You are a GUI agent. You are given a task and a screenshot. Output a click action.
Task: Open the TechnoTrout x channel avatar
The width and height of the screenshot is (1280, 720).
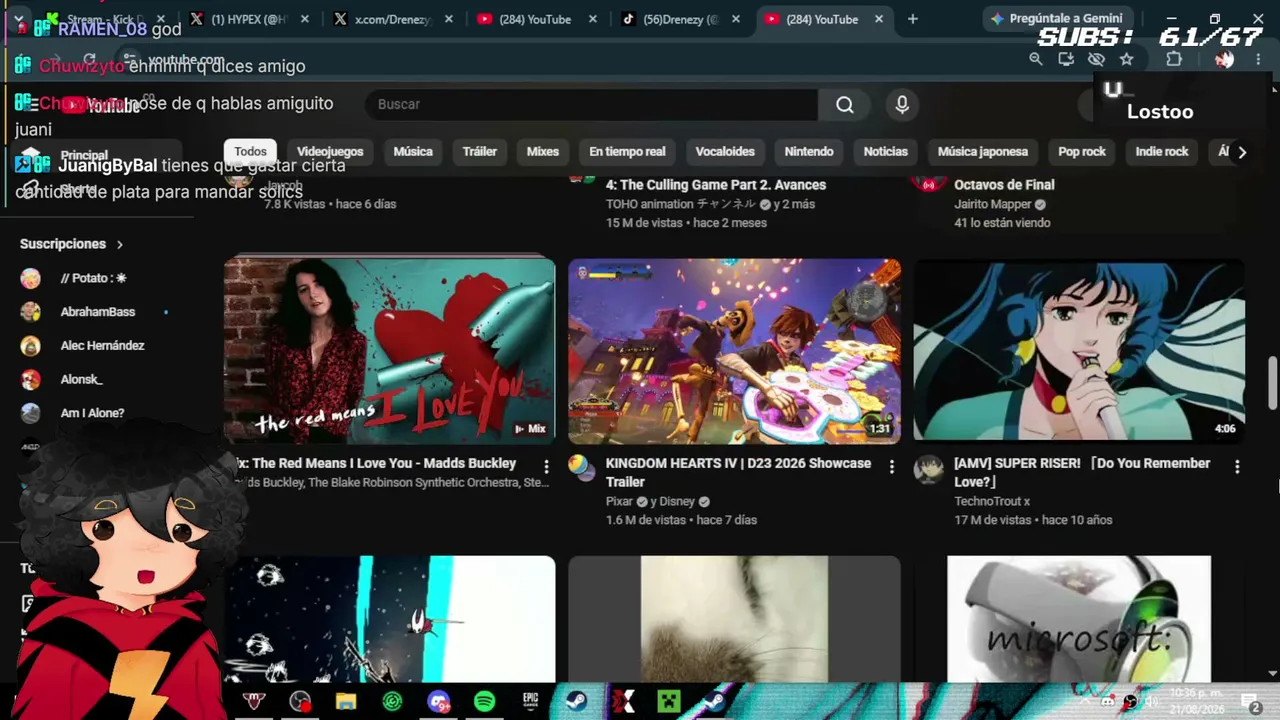[929, 470]
